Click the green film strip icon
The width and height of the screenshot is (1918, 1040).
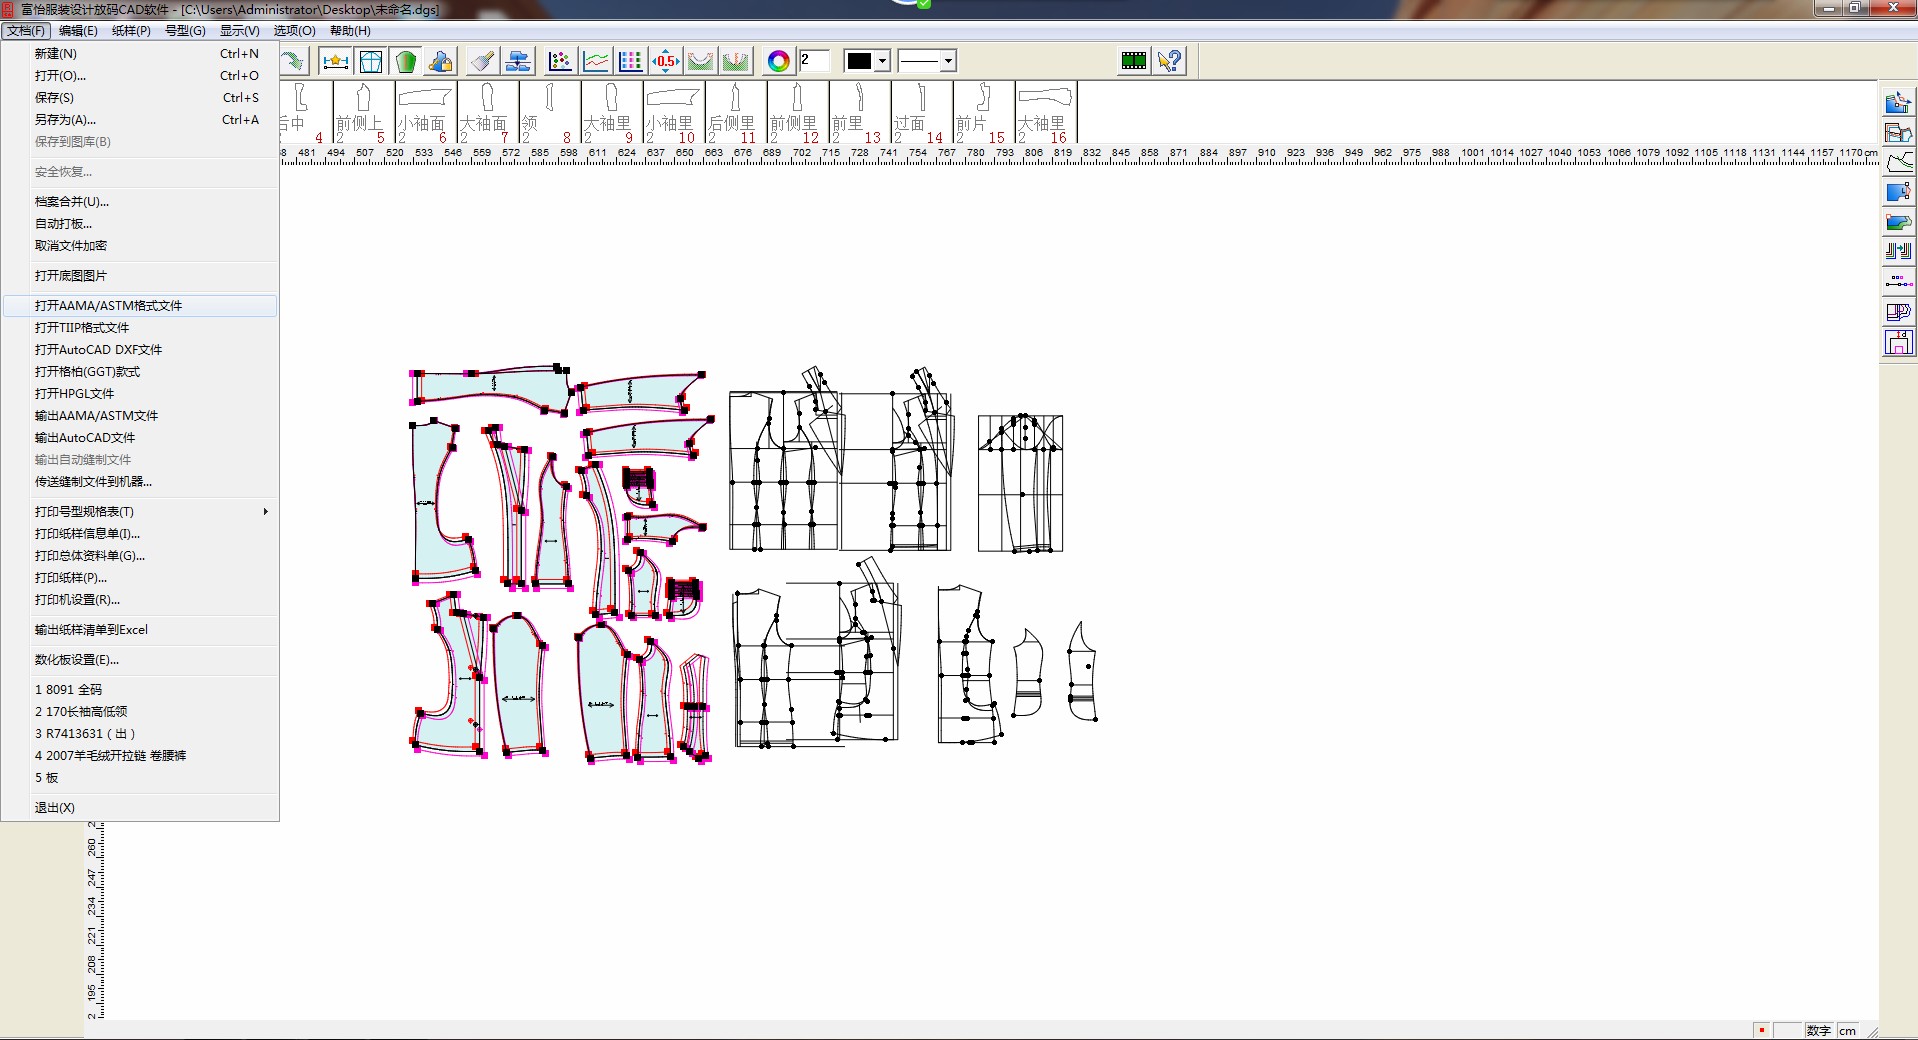pyautogui.click(x=1133, y=62)
